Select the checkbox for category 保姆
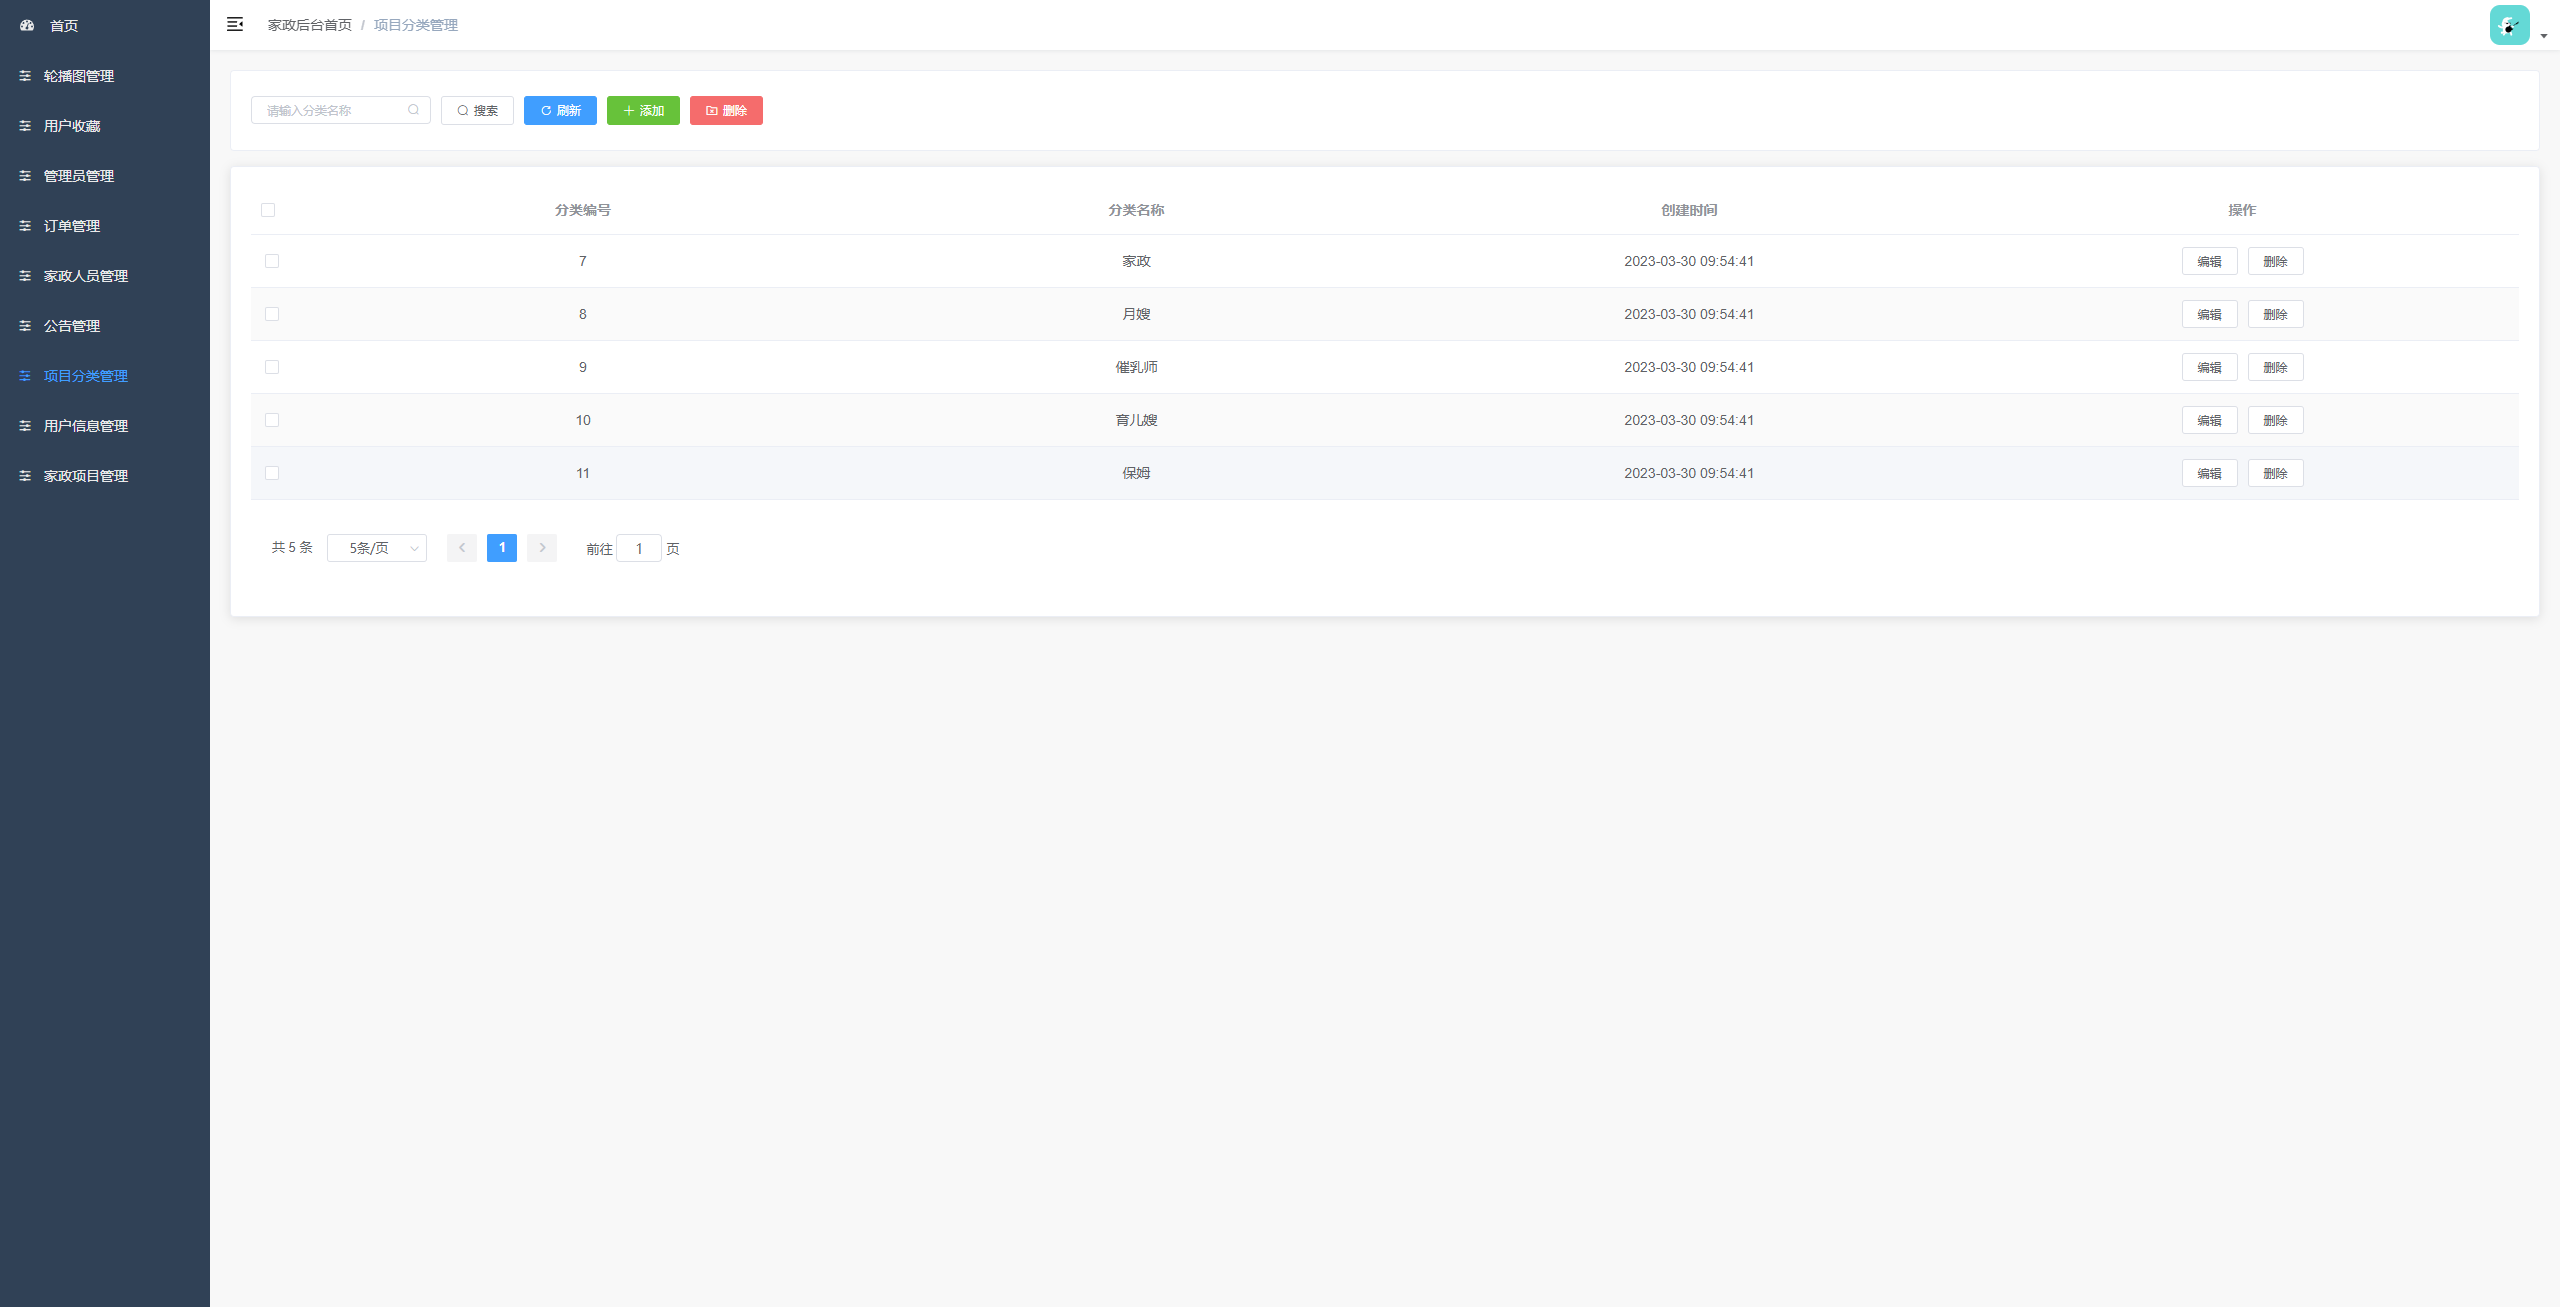 [x=272, y=473]
